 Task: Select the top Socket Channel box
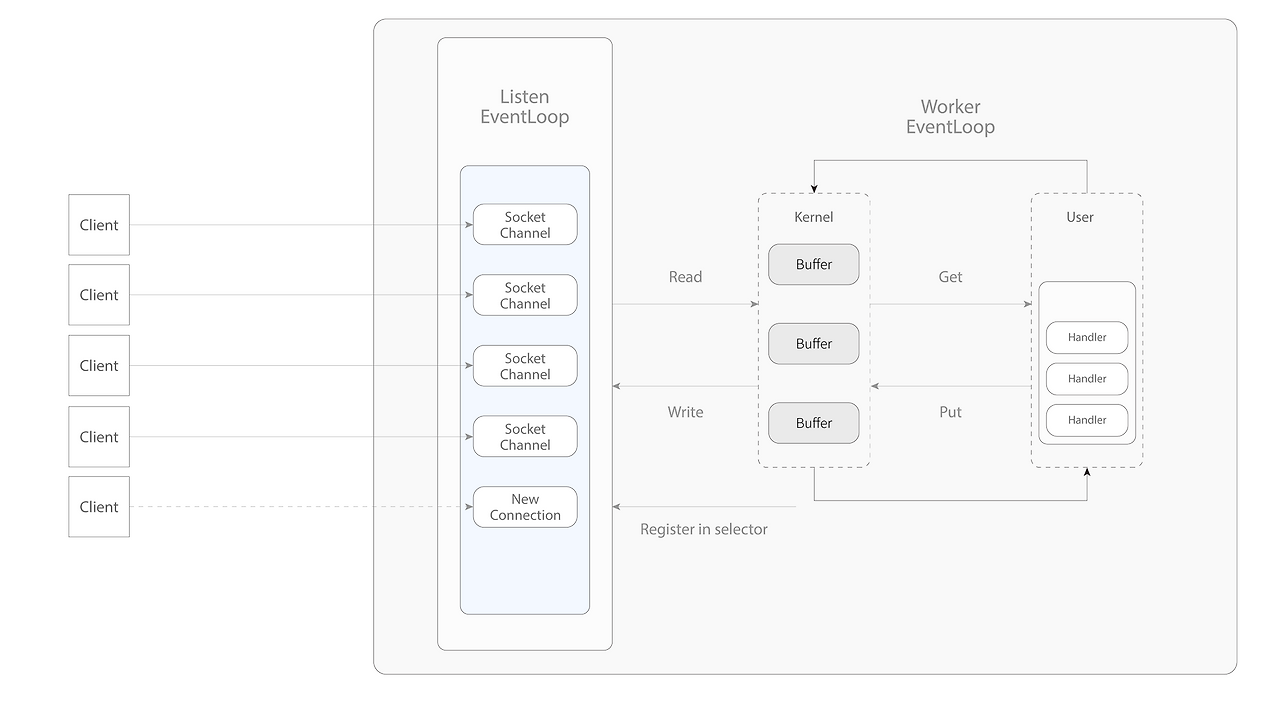click(x=525, y=225)
